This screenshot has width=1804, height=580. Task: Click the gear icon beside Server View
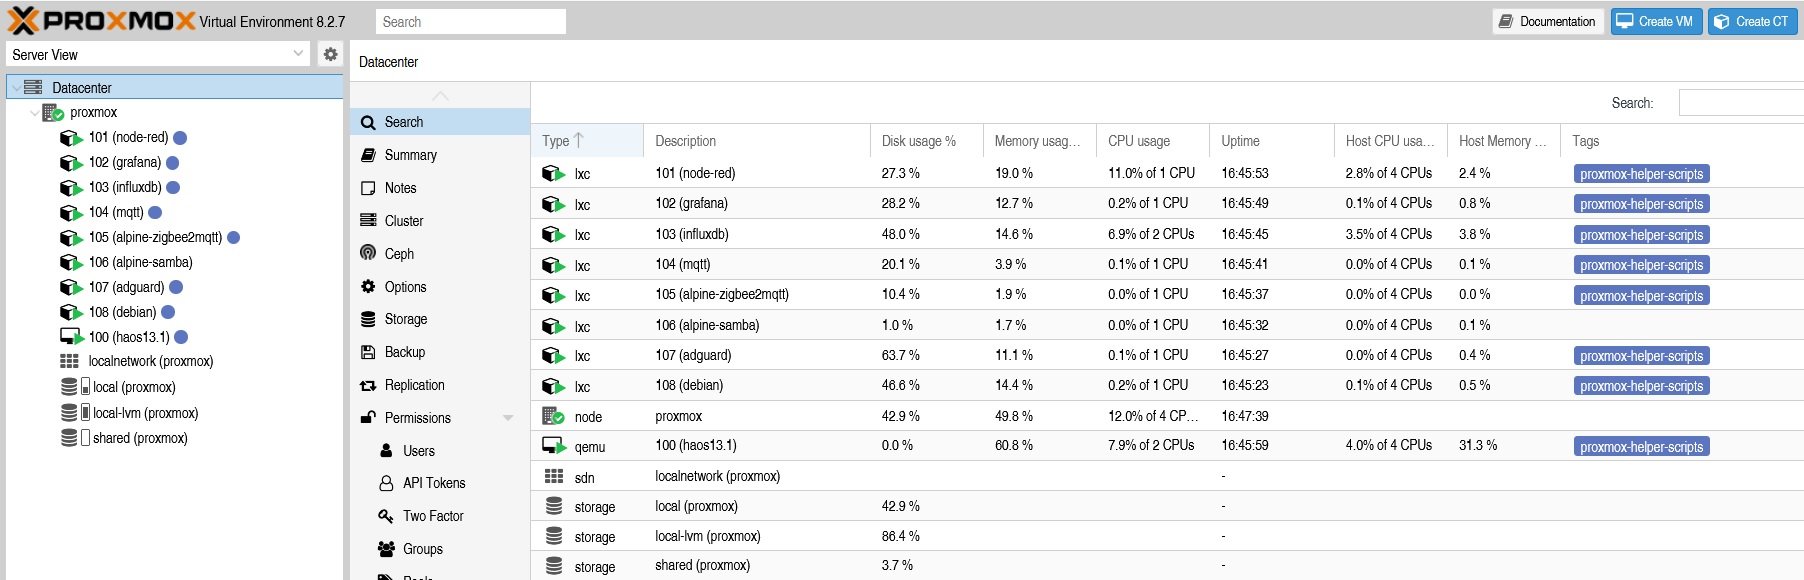330,54
